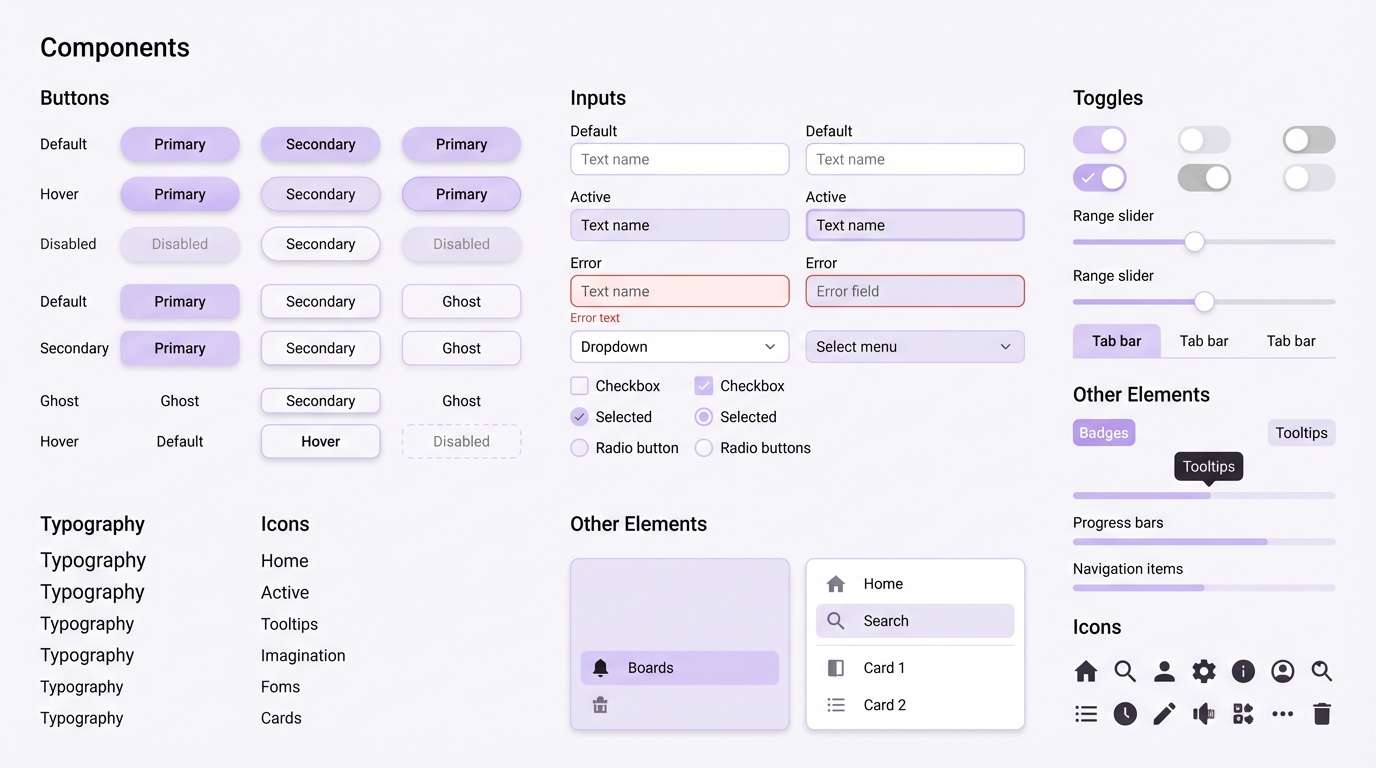Click the trash delete icon

(x=1322, y=713)
